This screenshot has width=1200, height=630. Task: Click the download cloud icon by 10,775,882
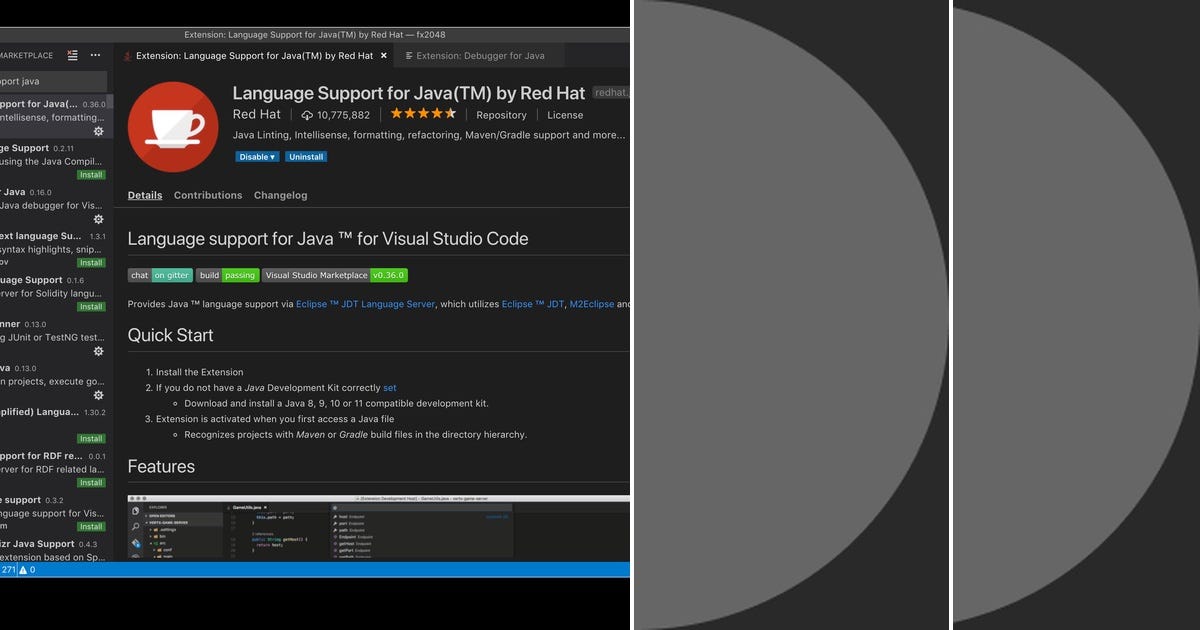click(x=307, y=115)
